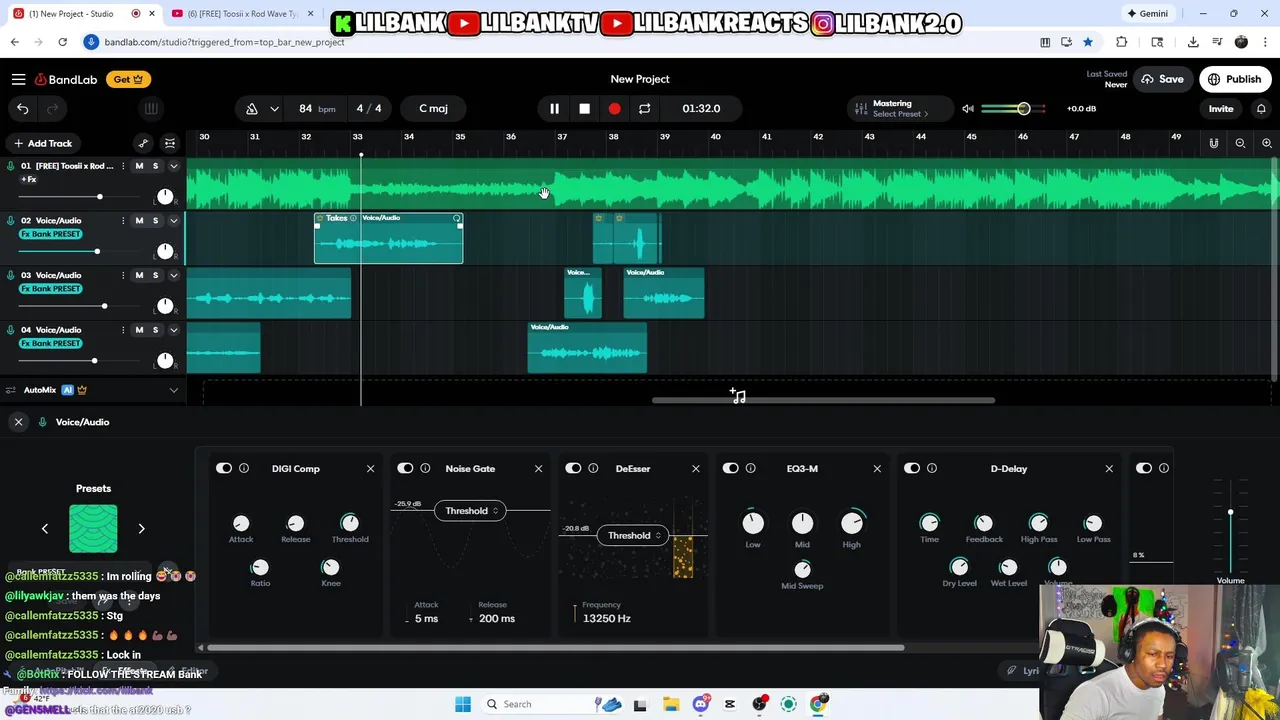Screen dimensions: 1280x720
Task: Disable the DIGI Comp effect
Action: (x=224, y=468)
